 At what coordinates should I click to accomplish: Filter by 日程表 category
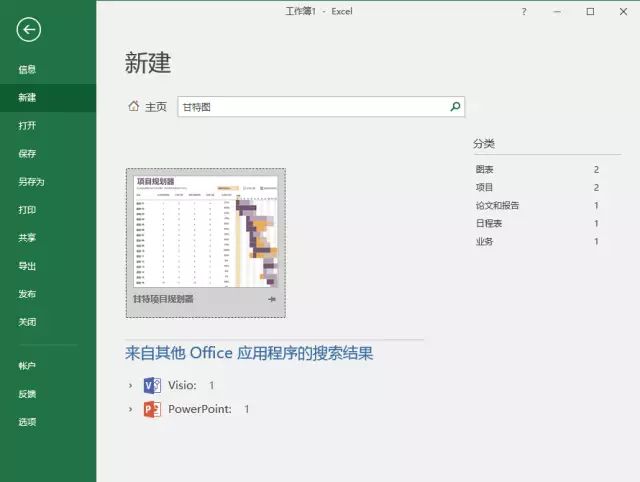537,223
